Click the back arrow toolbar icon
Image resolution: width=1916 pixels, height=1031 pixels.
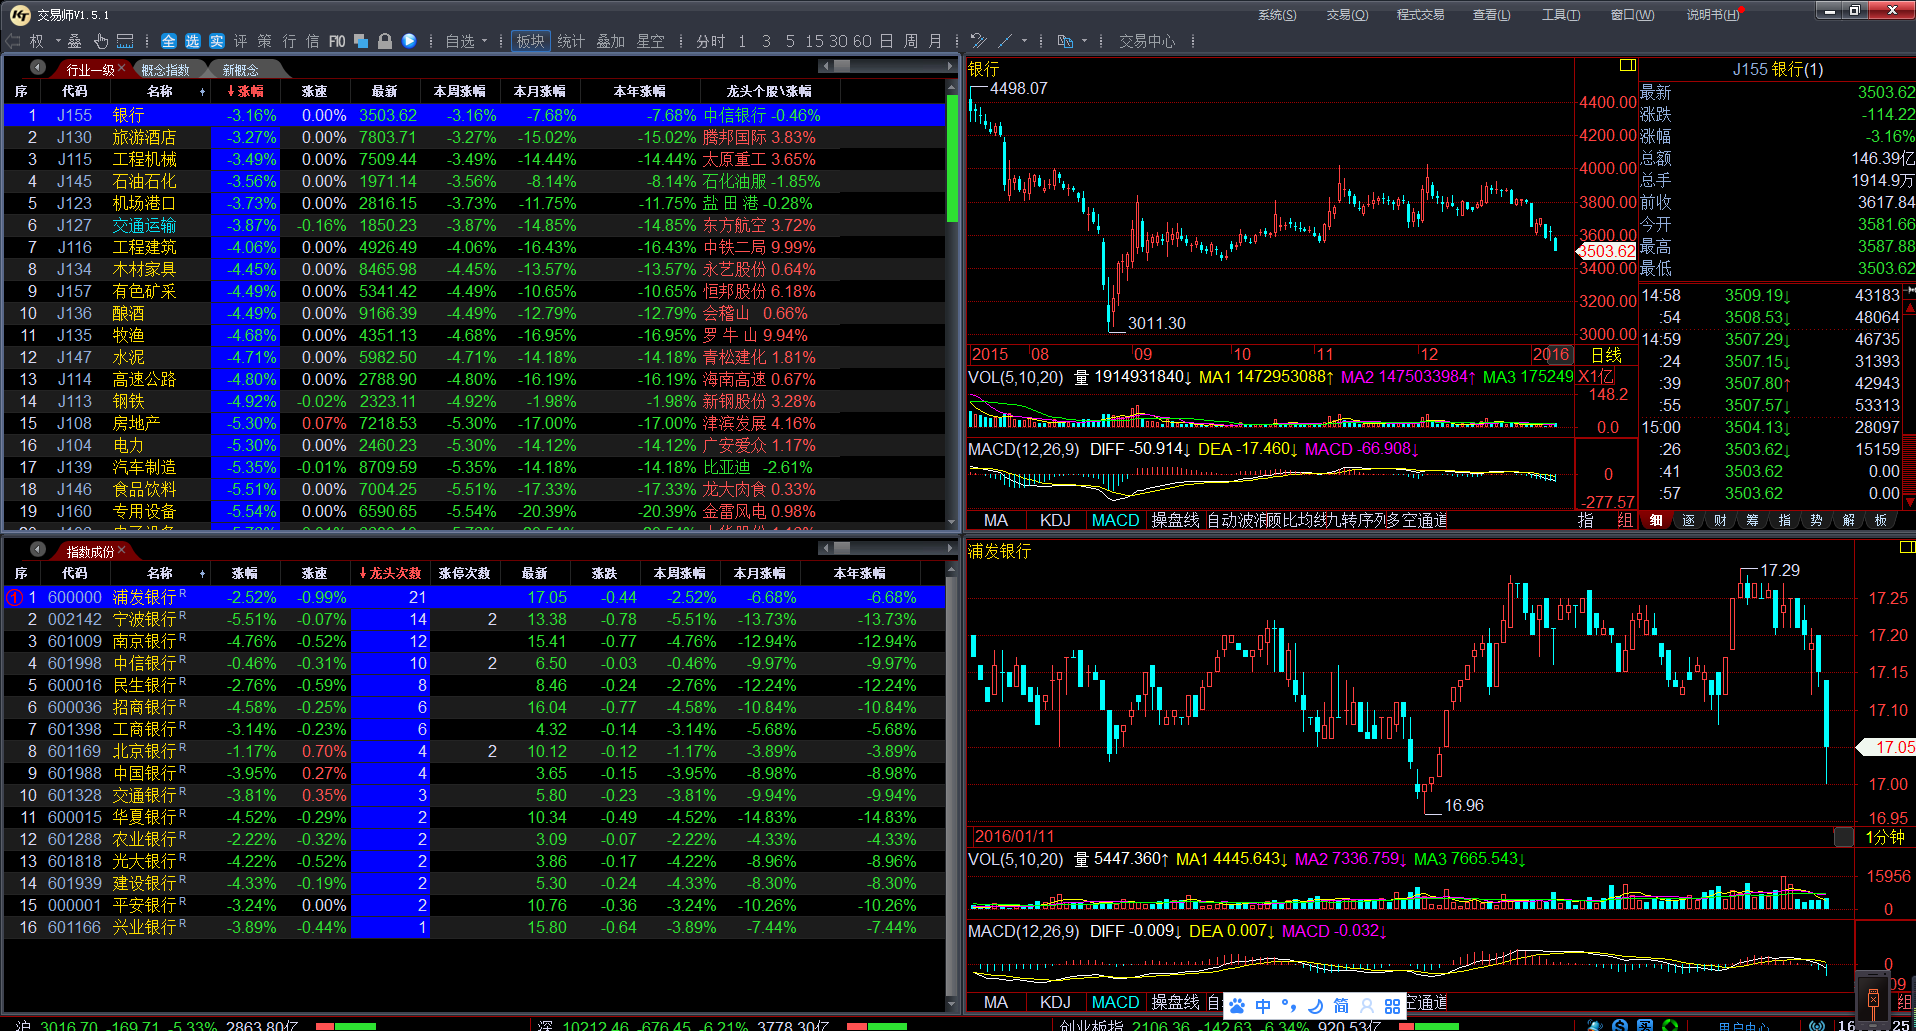[14, 41]
